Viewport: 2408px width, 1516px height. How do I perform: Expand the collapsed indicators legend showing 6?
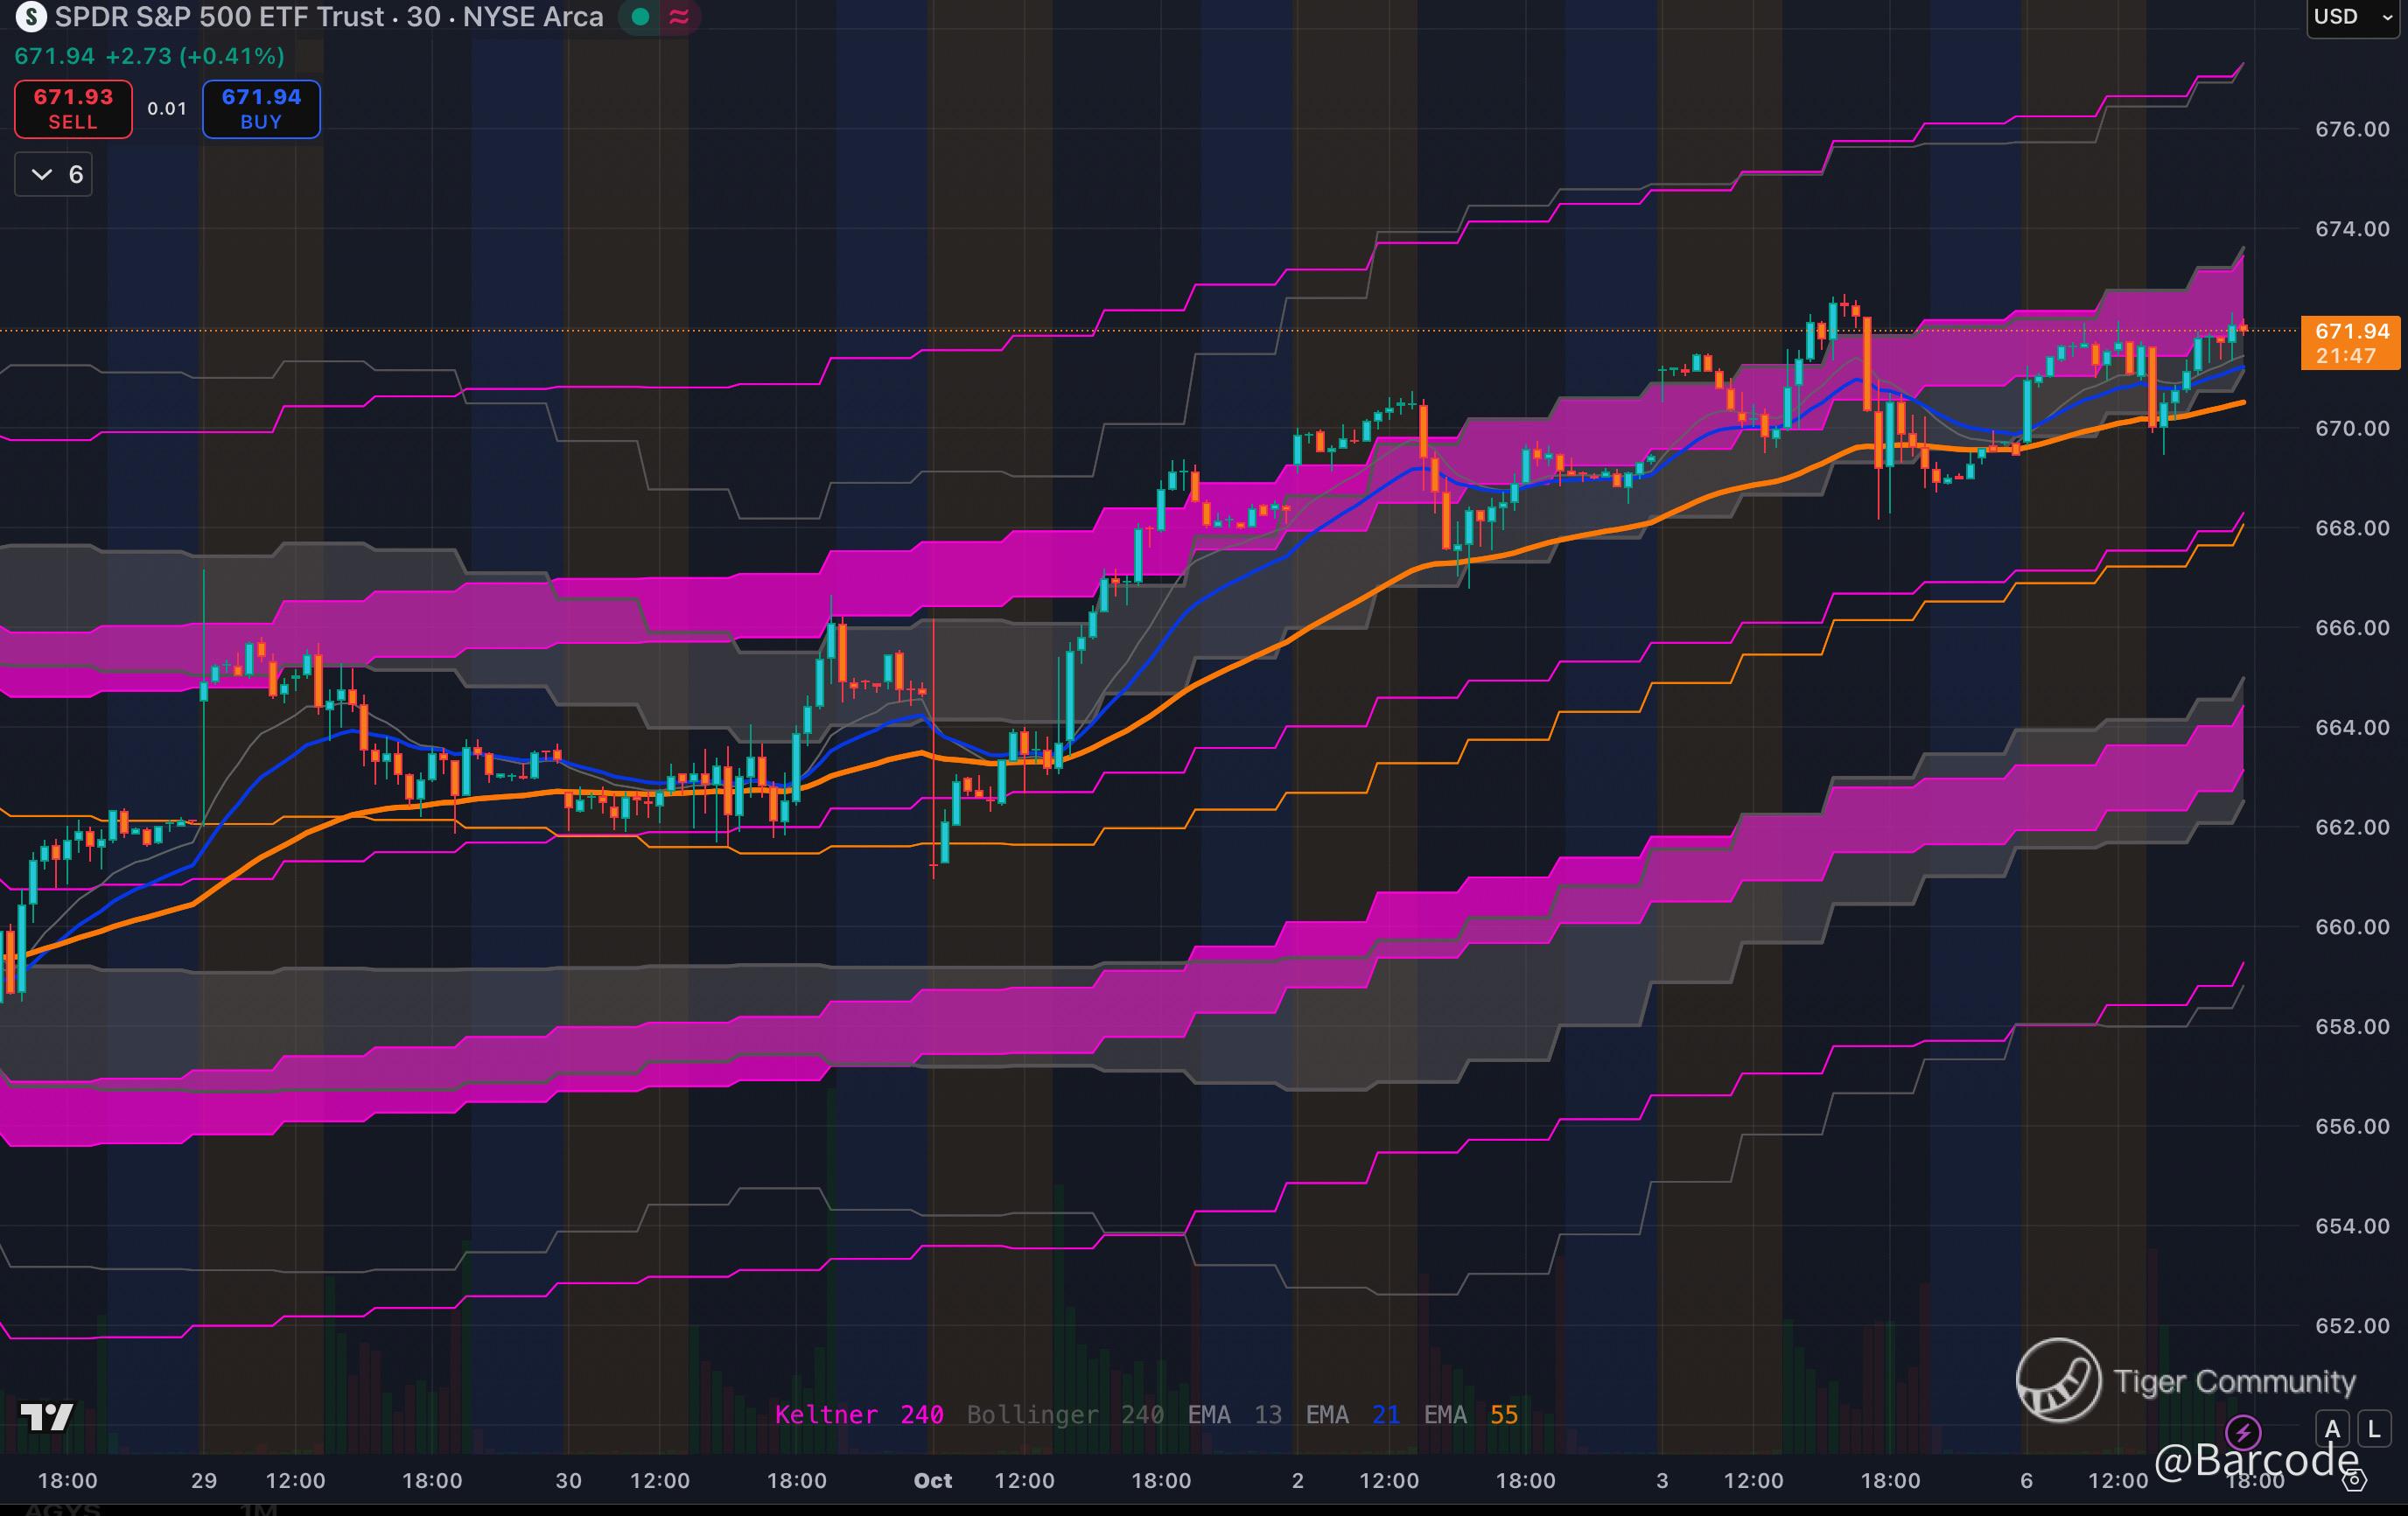tap(54, 175)
